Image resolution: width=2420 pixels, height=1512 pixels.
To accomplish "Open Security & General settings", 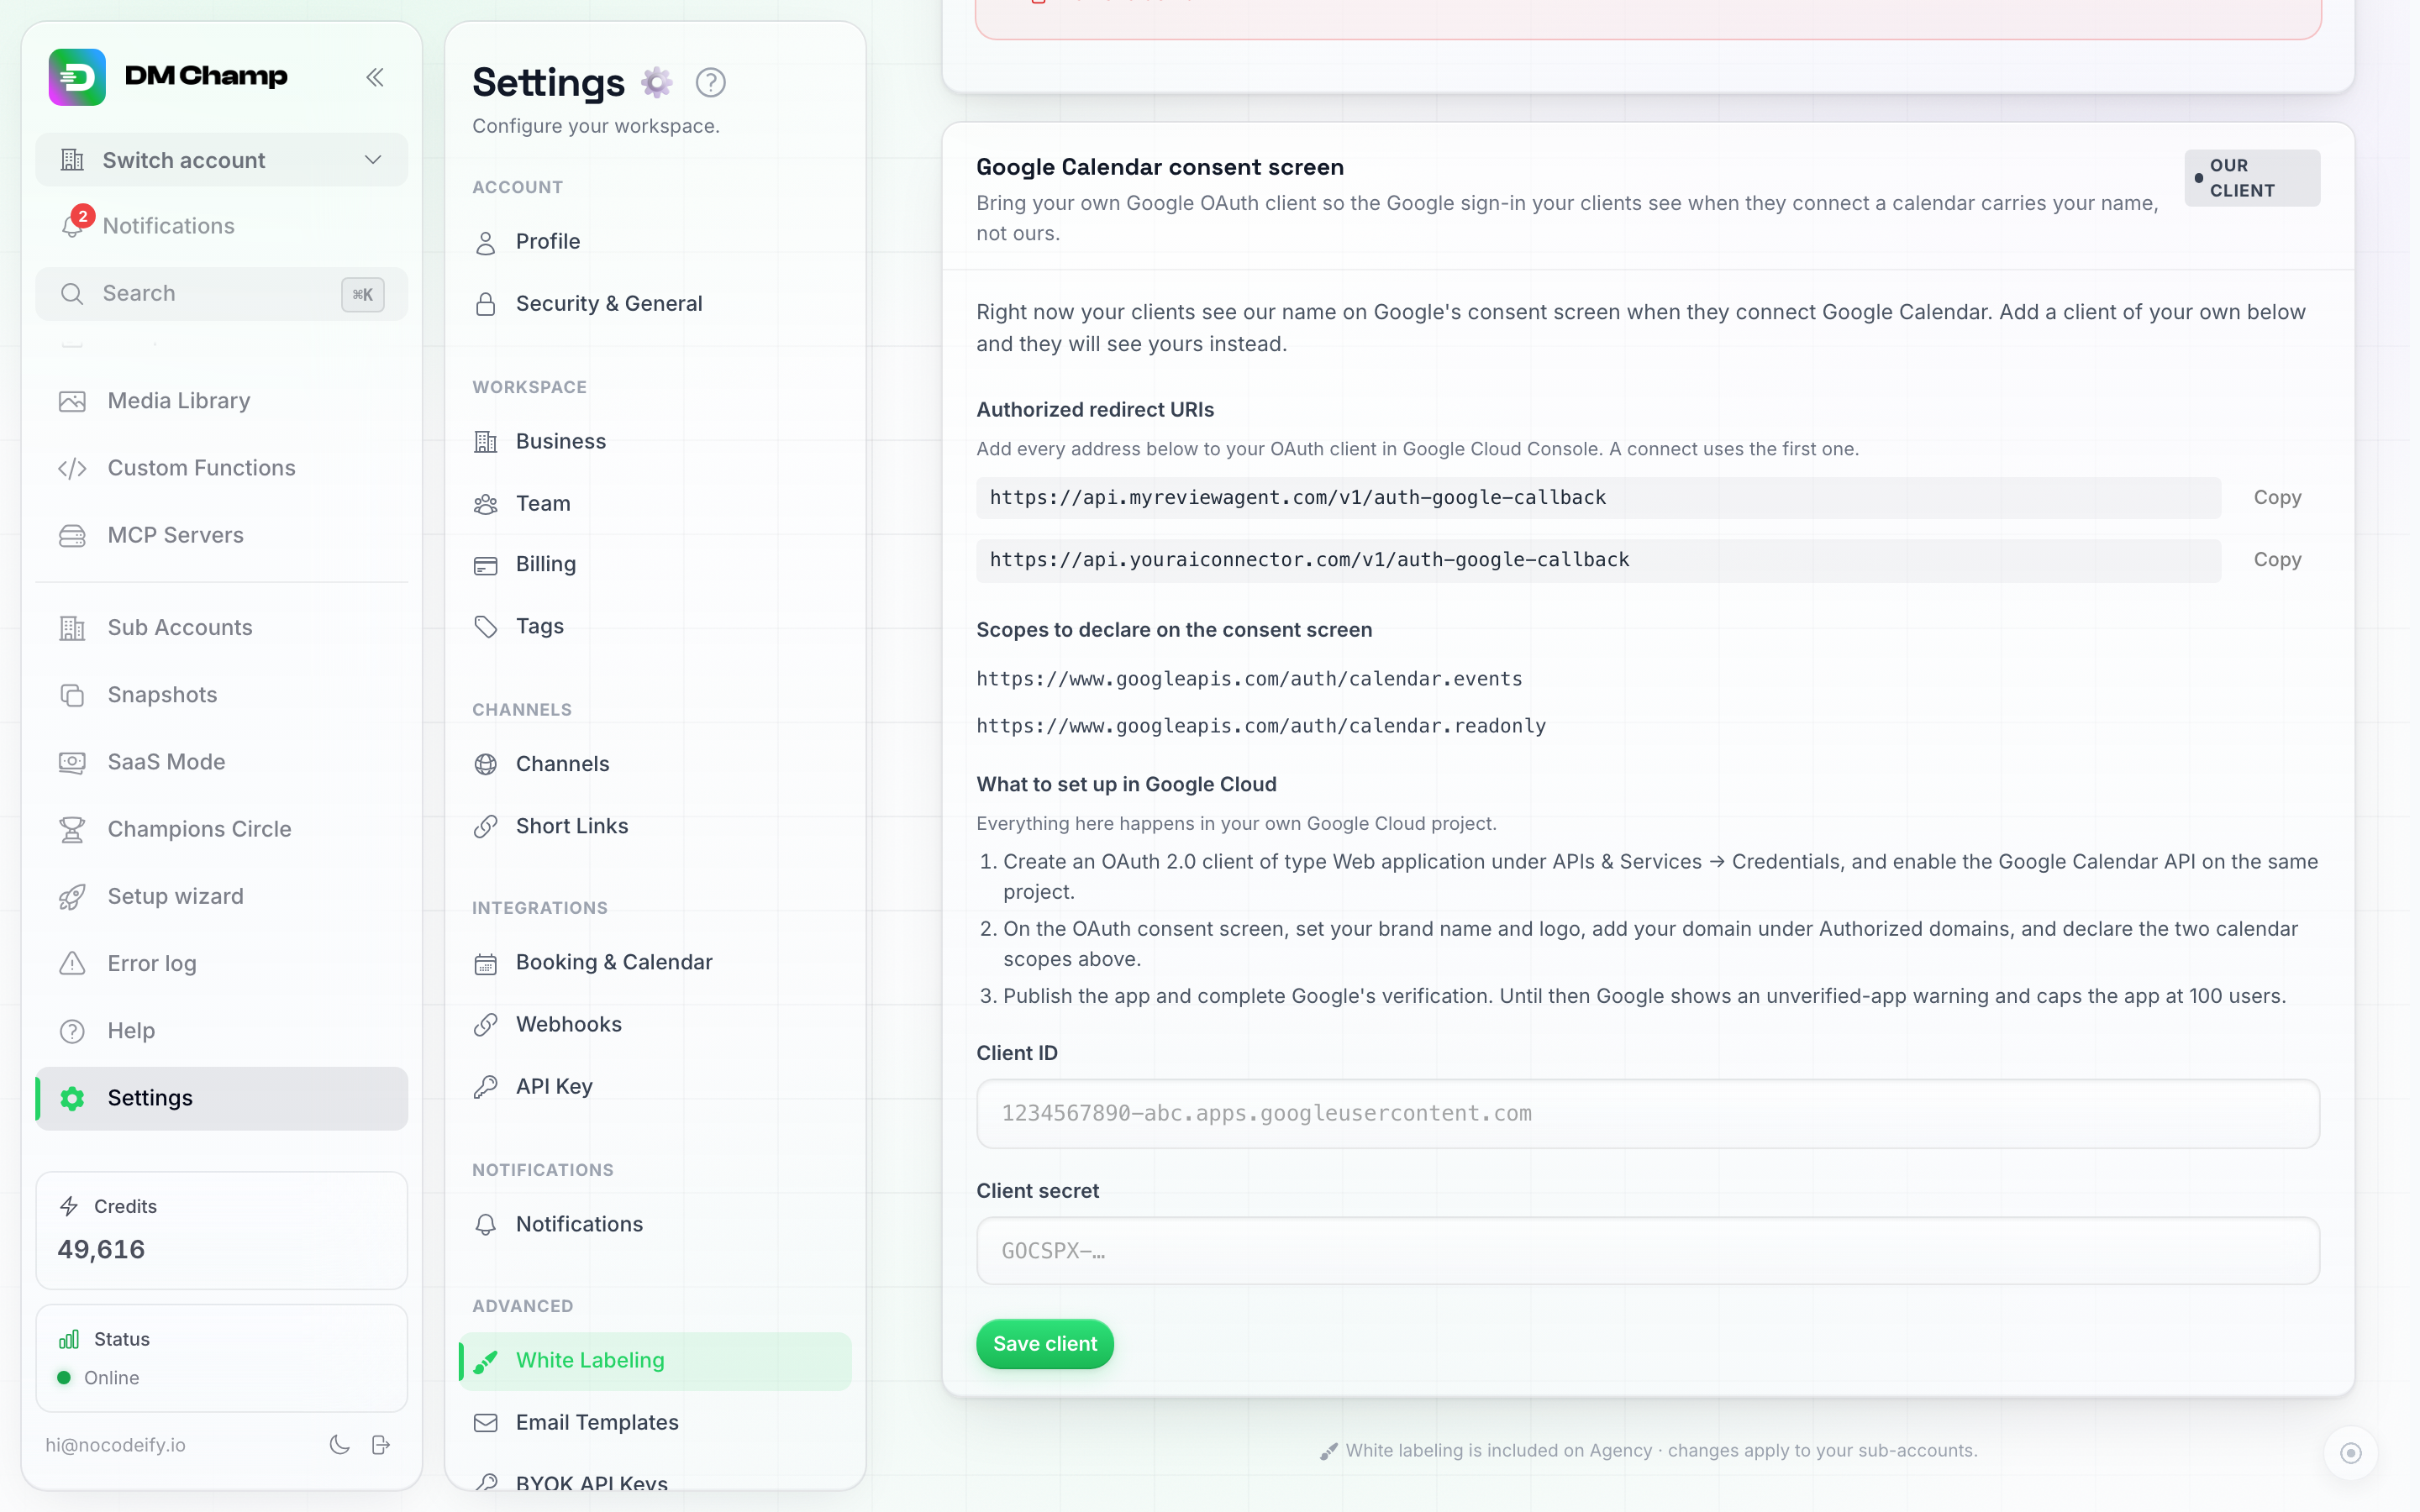I will pyautogui.click(x=655, y=304).
